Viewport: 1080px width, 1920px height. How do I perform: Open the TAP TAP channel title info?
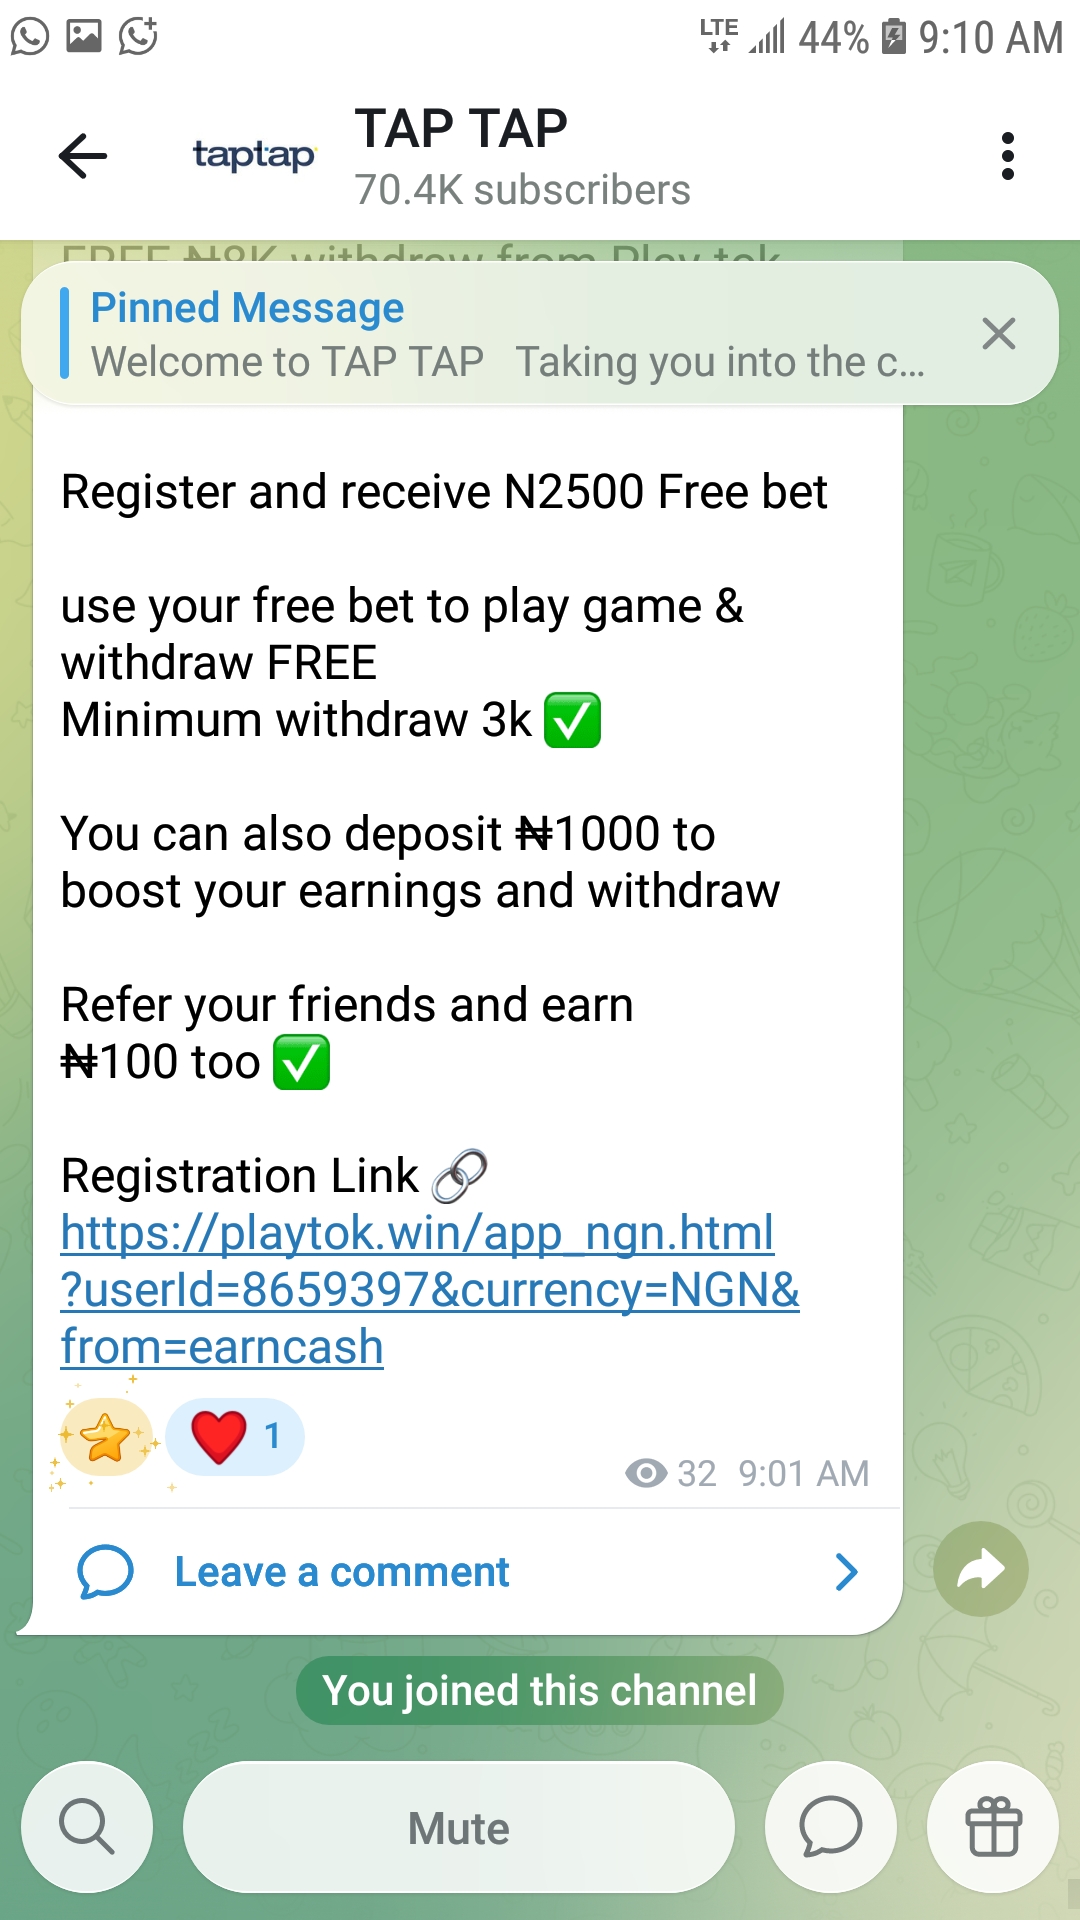click(461, 128)
